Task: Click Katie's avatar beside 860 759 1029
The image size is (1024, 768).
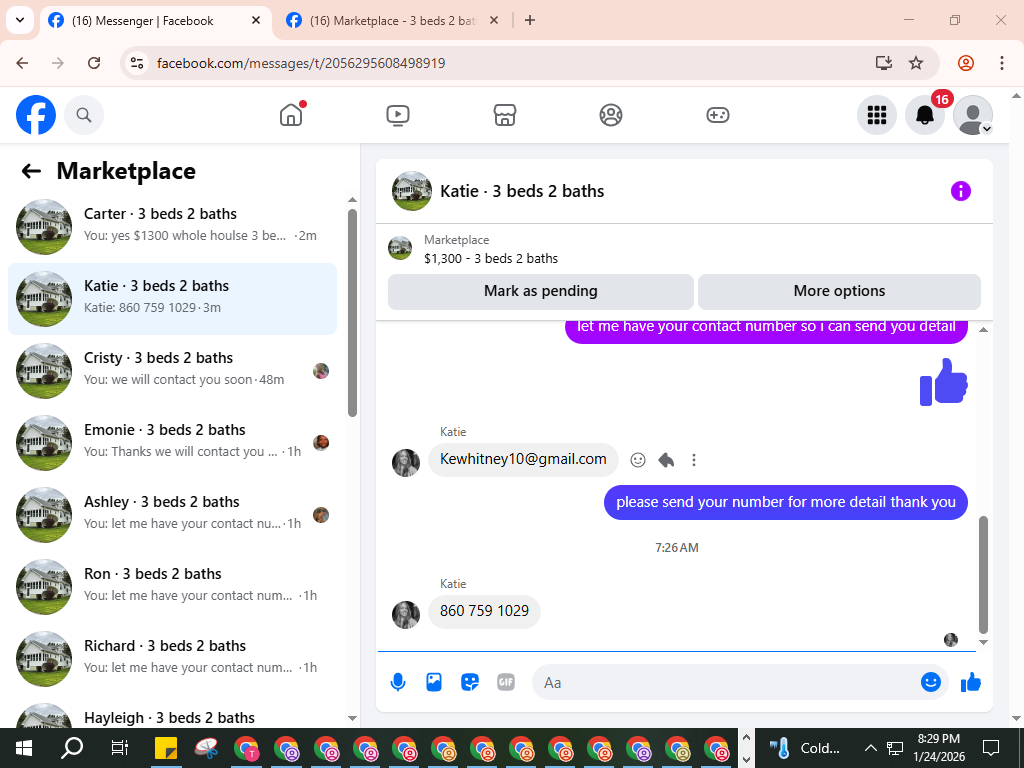Action: click(x=406, y=615)
